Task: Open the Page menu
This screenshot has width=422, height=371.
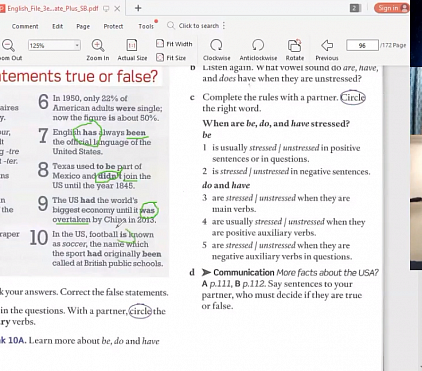Action: click(x=83, y=26)
